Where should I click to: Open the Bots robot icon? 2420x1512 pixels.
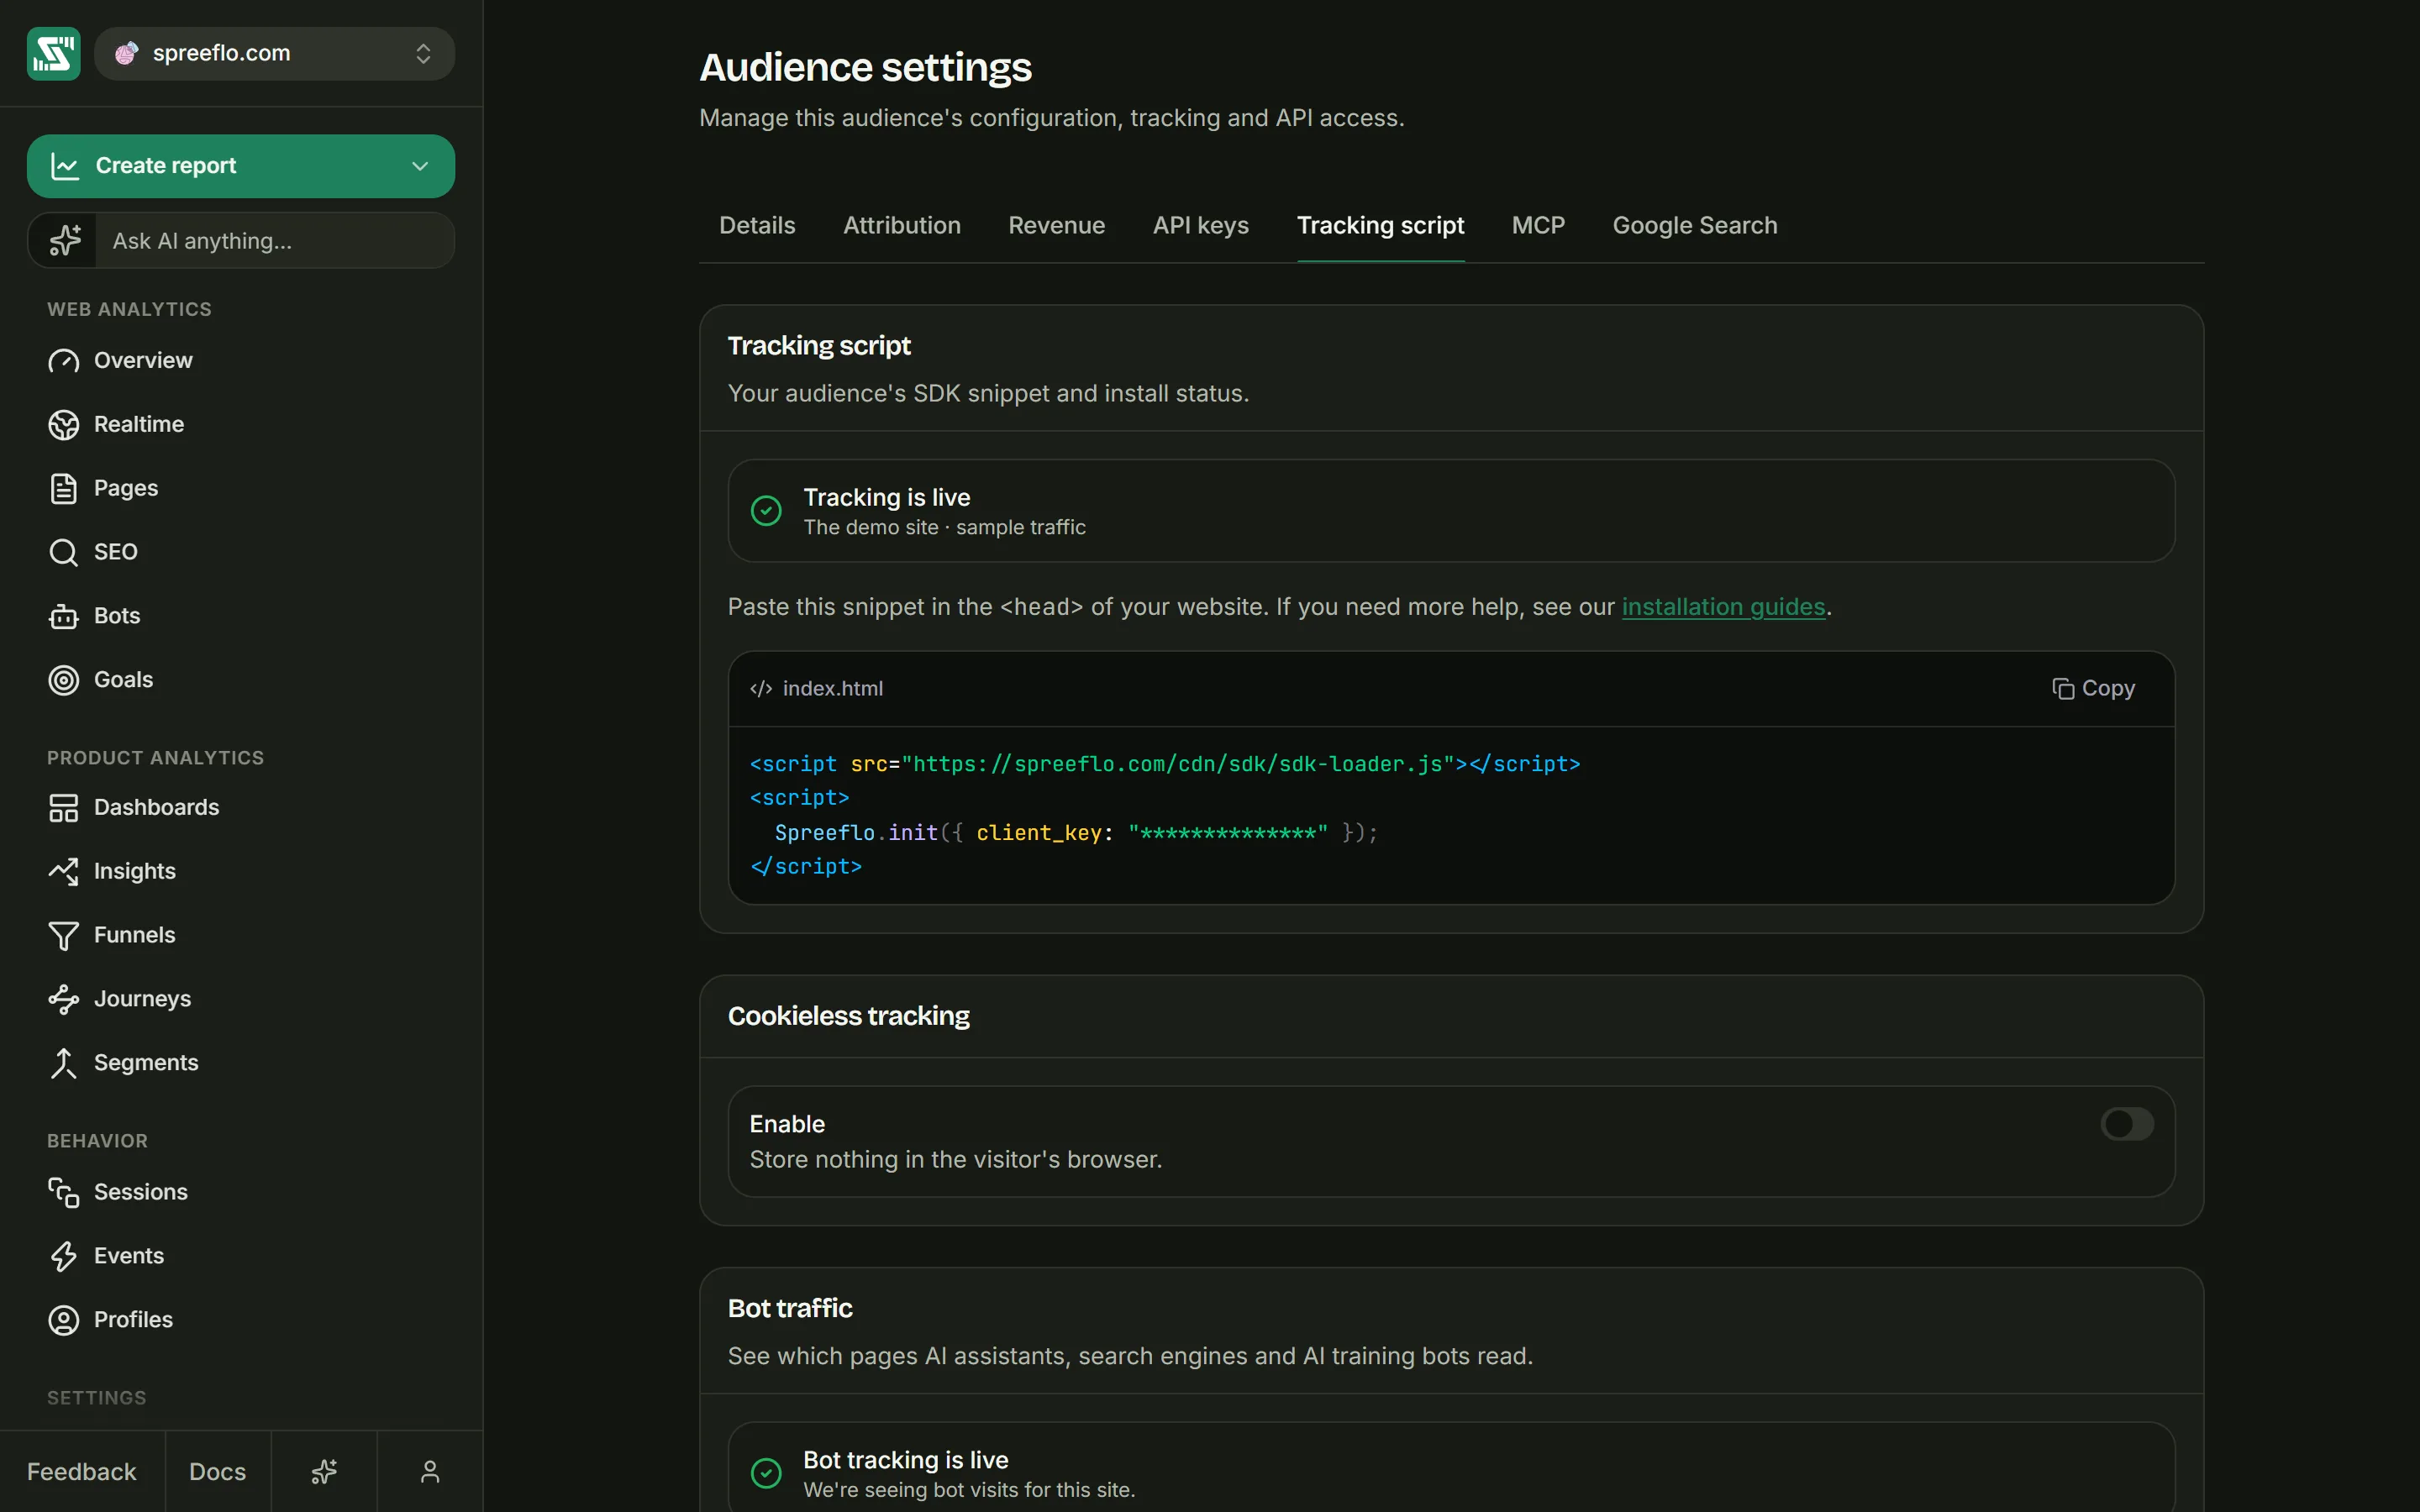(x=63, y=616)
